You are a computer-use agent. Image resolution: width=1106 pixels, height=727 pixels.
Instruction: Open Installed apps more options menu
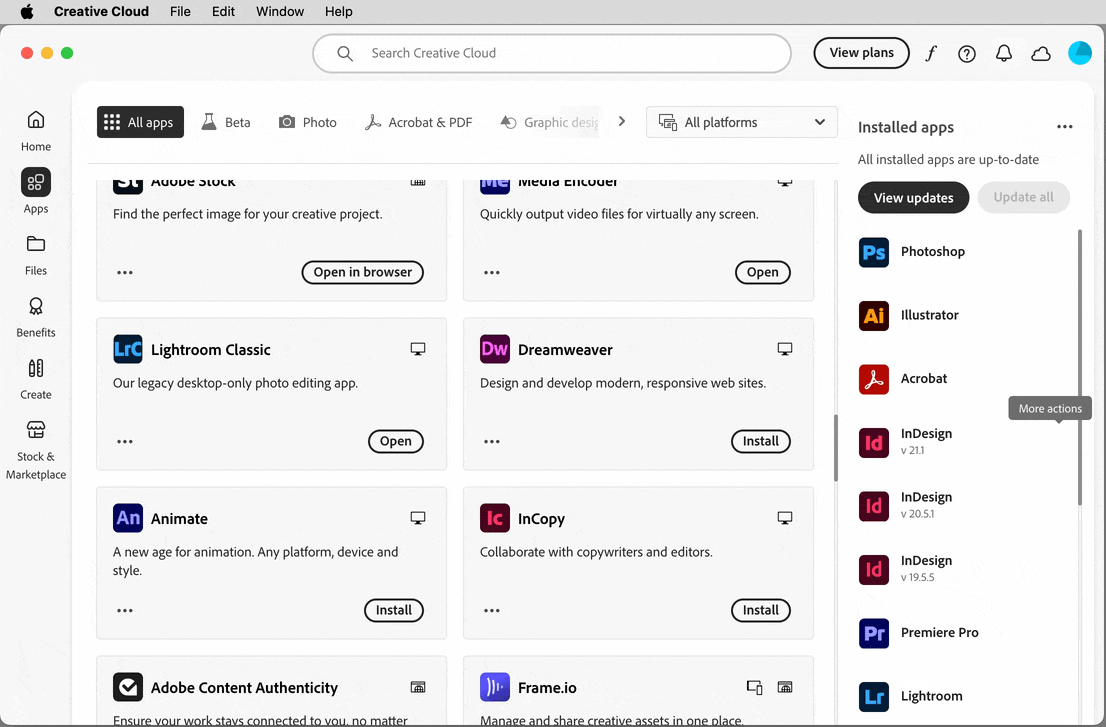click(1064, 127)
